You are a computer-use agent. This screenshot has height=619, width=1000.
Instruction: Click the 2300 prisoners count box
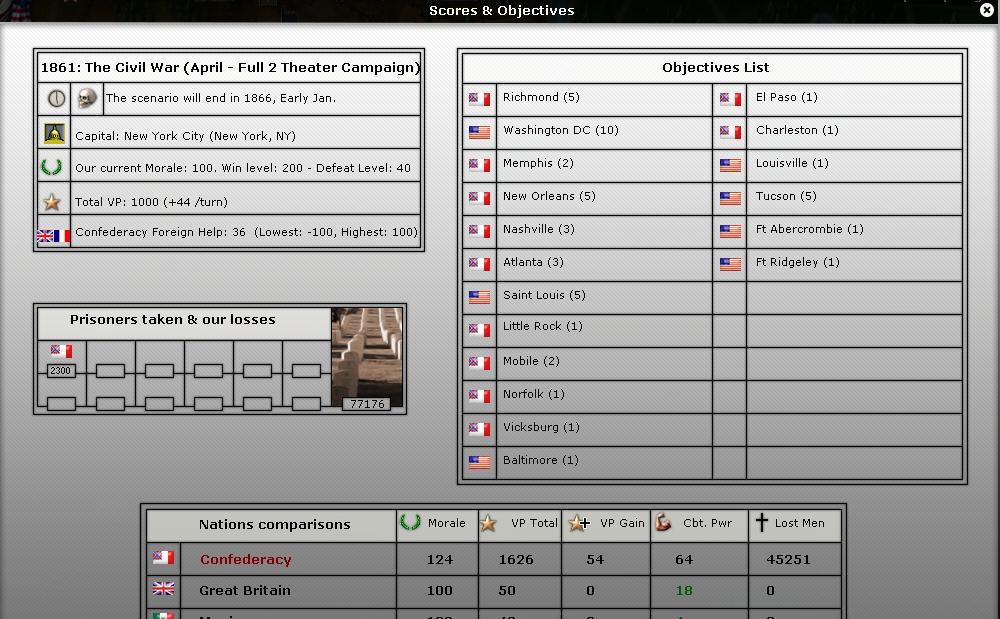point(61,371)
